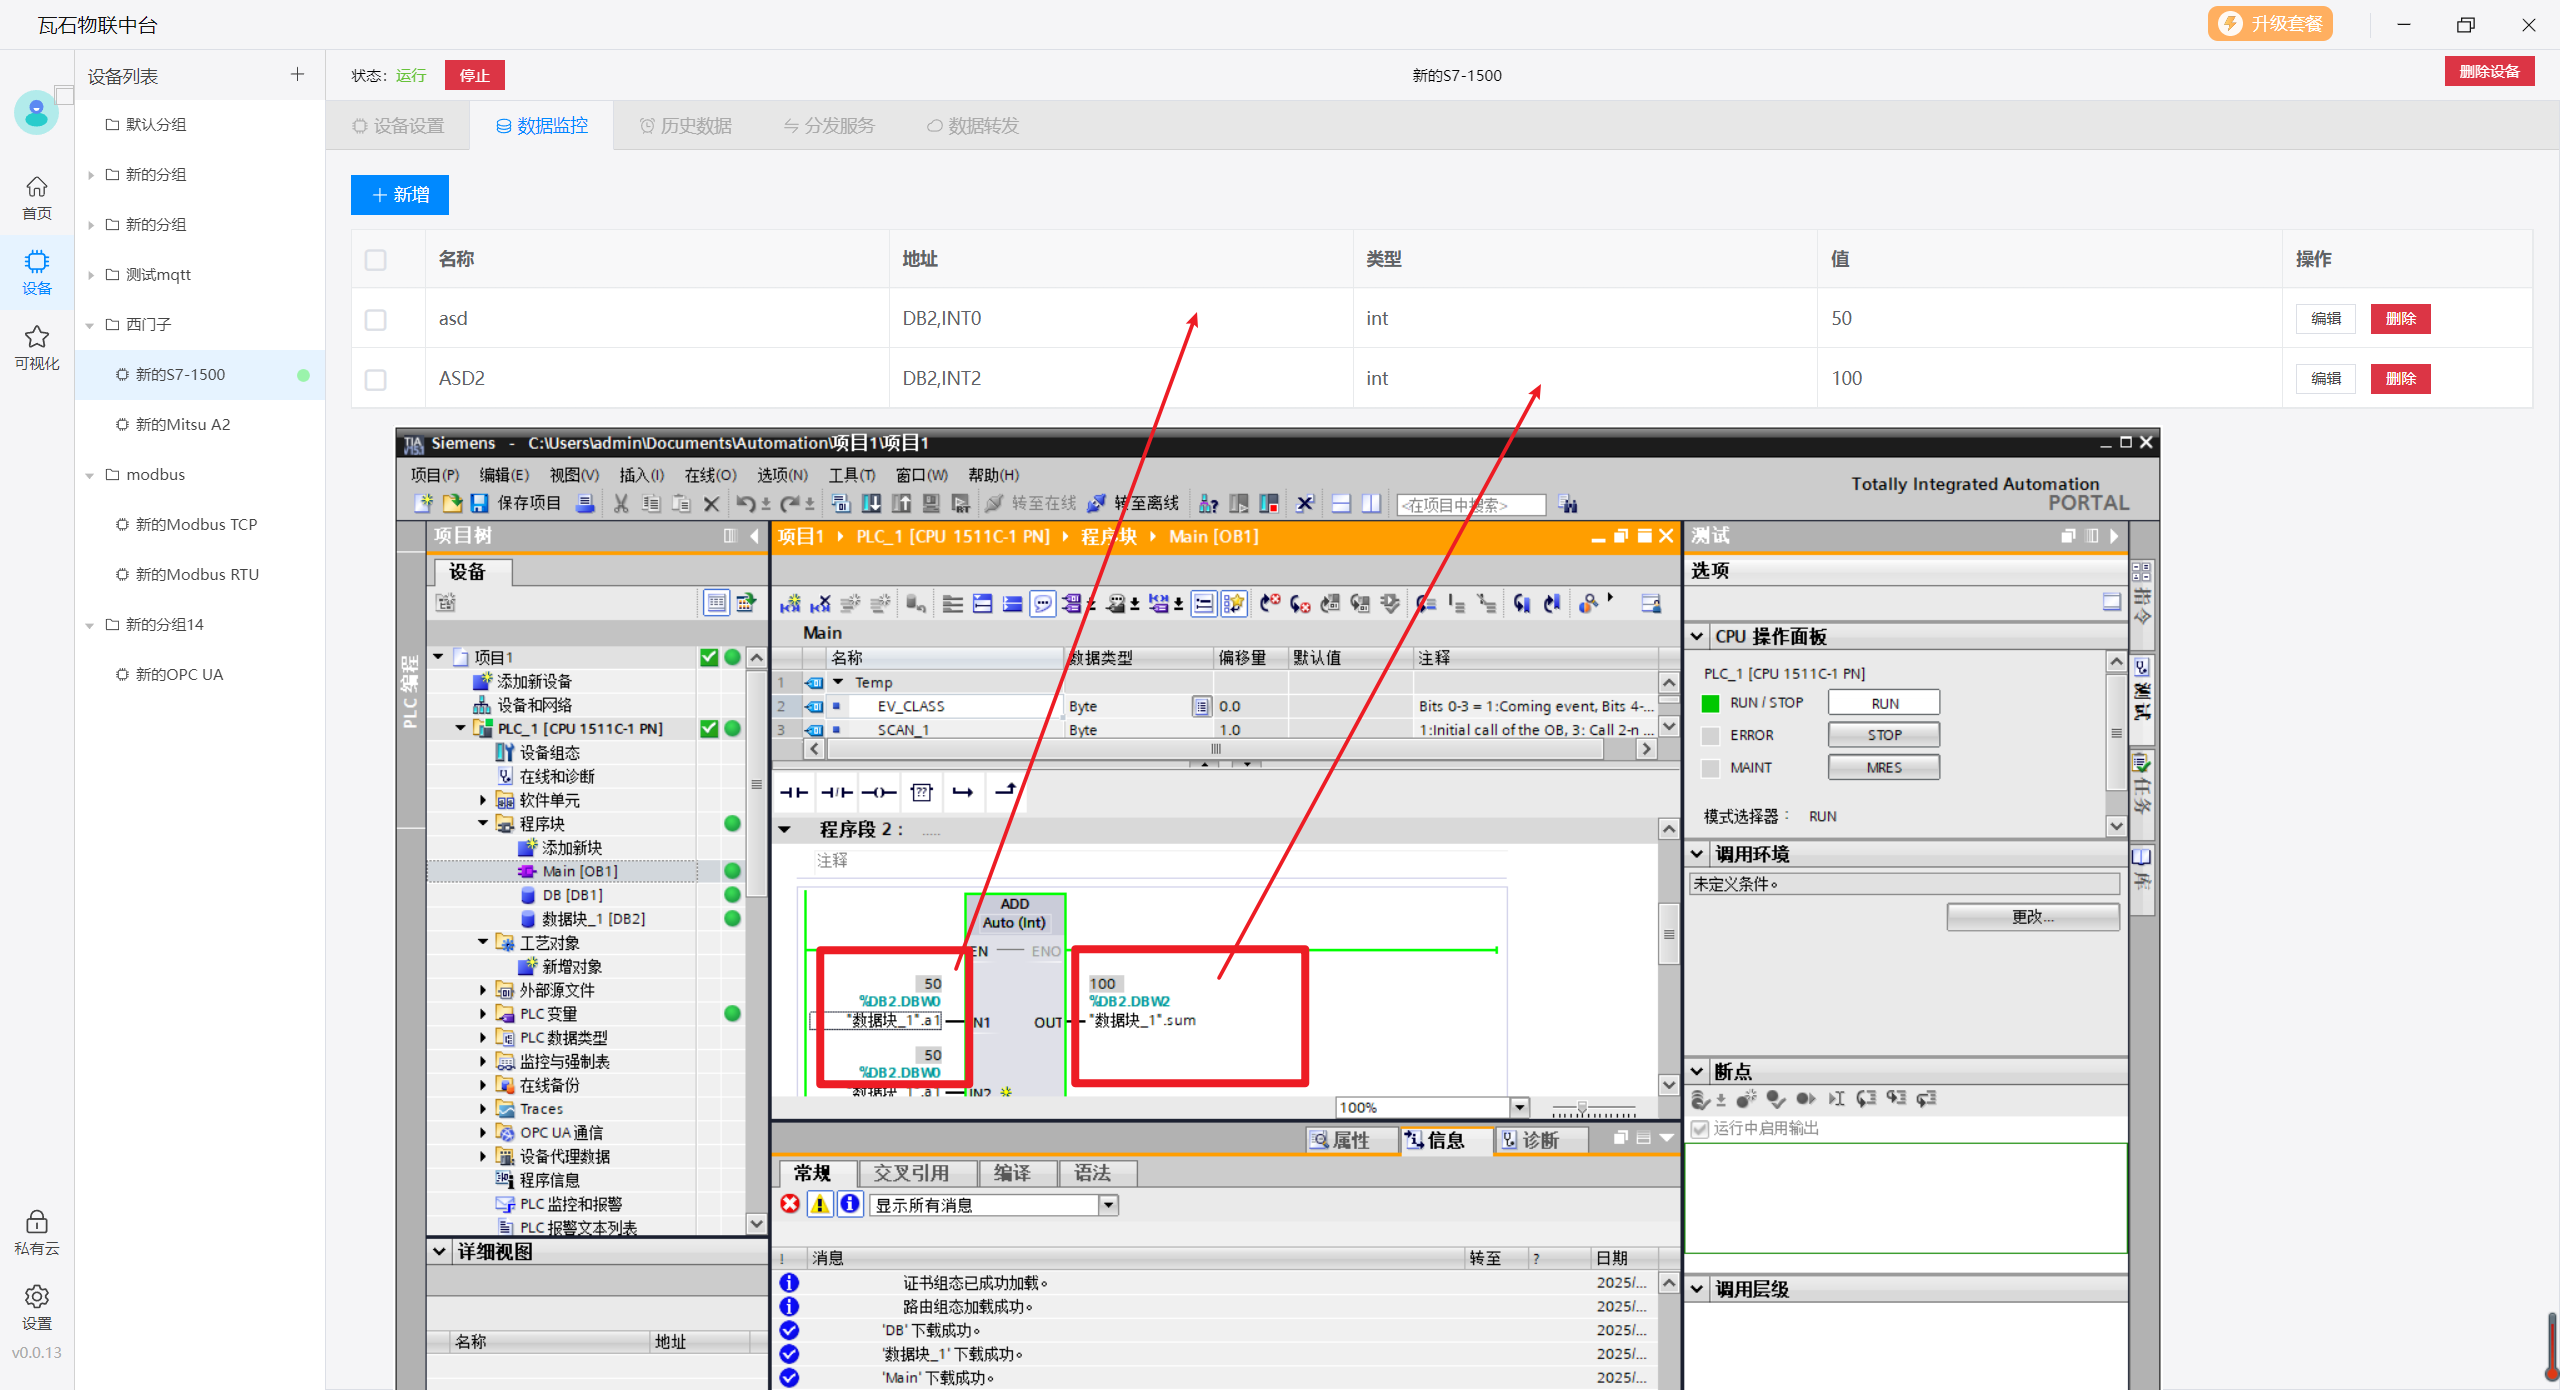Click the user avatar icon

click(36, 112)
